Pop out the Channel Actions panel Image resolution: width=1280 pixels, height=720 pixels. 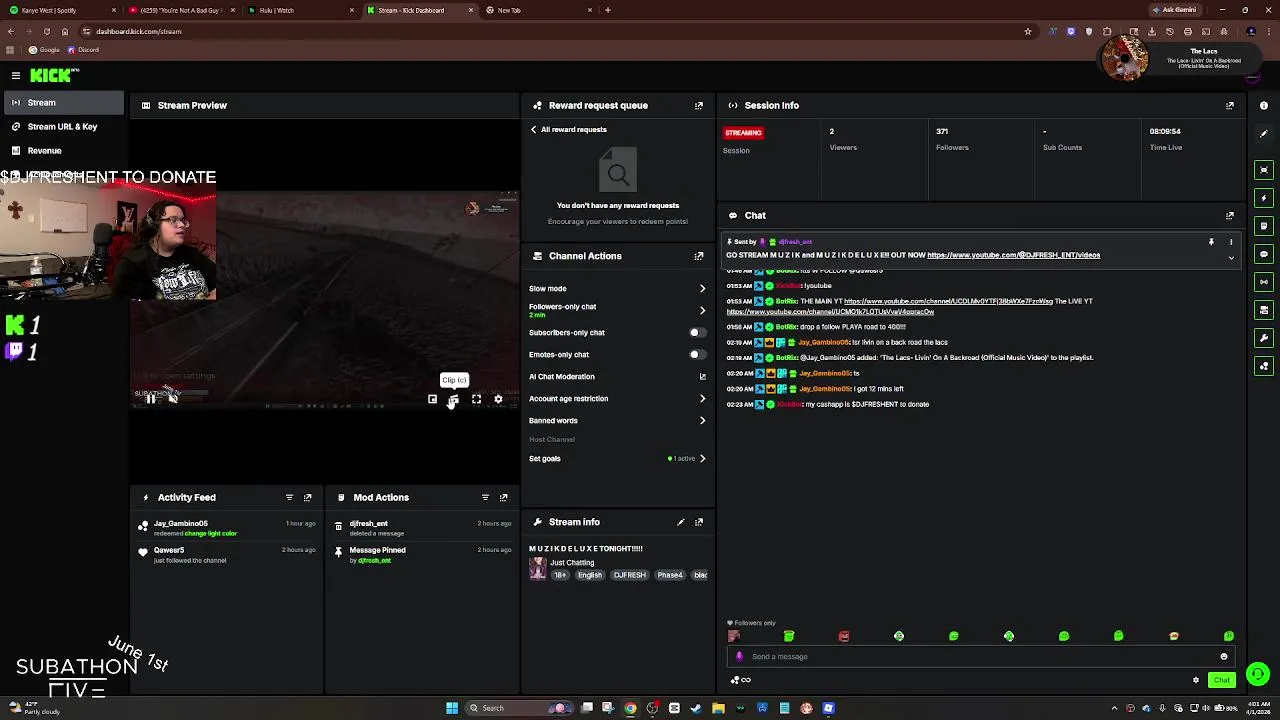[699, 256]
